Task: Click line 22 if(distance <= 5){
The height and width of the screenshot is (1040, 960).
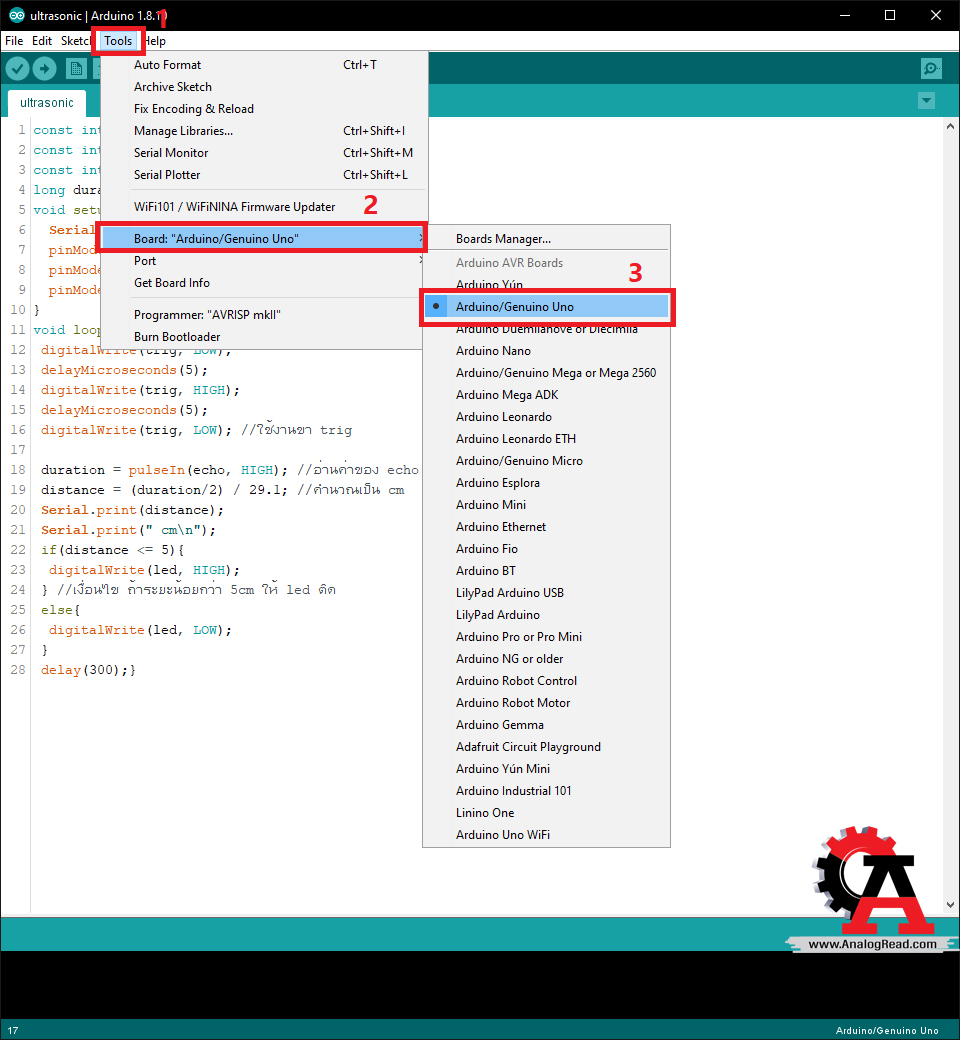Action: (x=112, y=550)
